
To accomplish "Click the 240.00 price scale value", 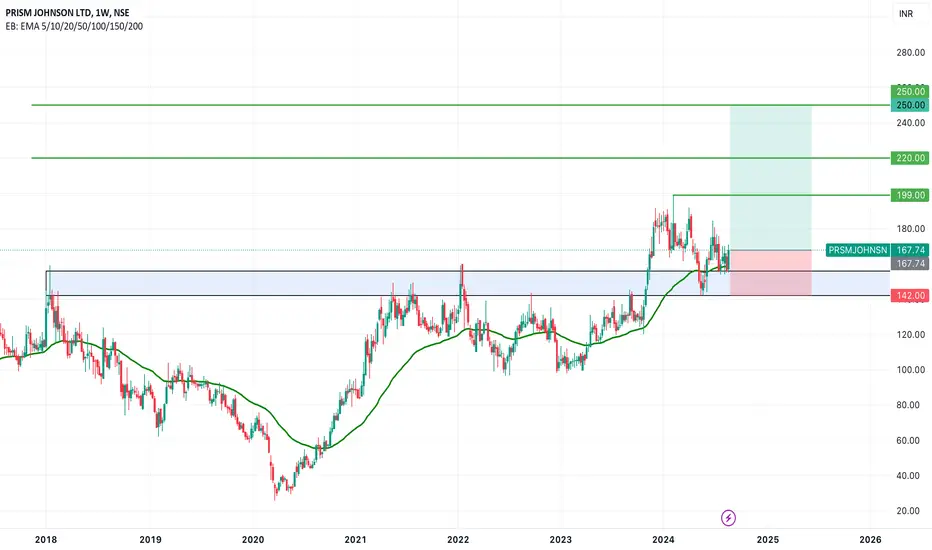I will click(x=911, y=123).
